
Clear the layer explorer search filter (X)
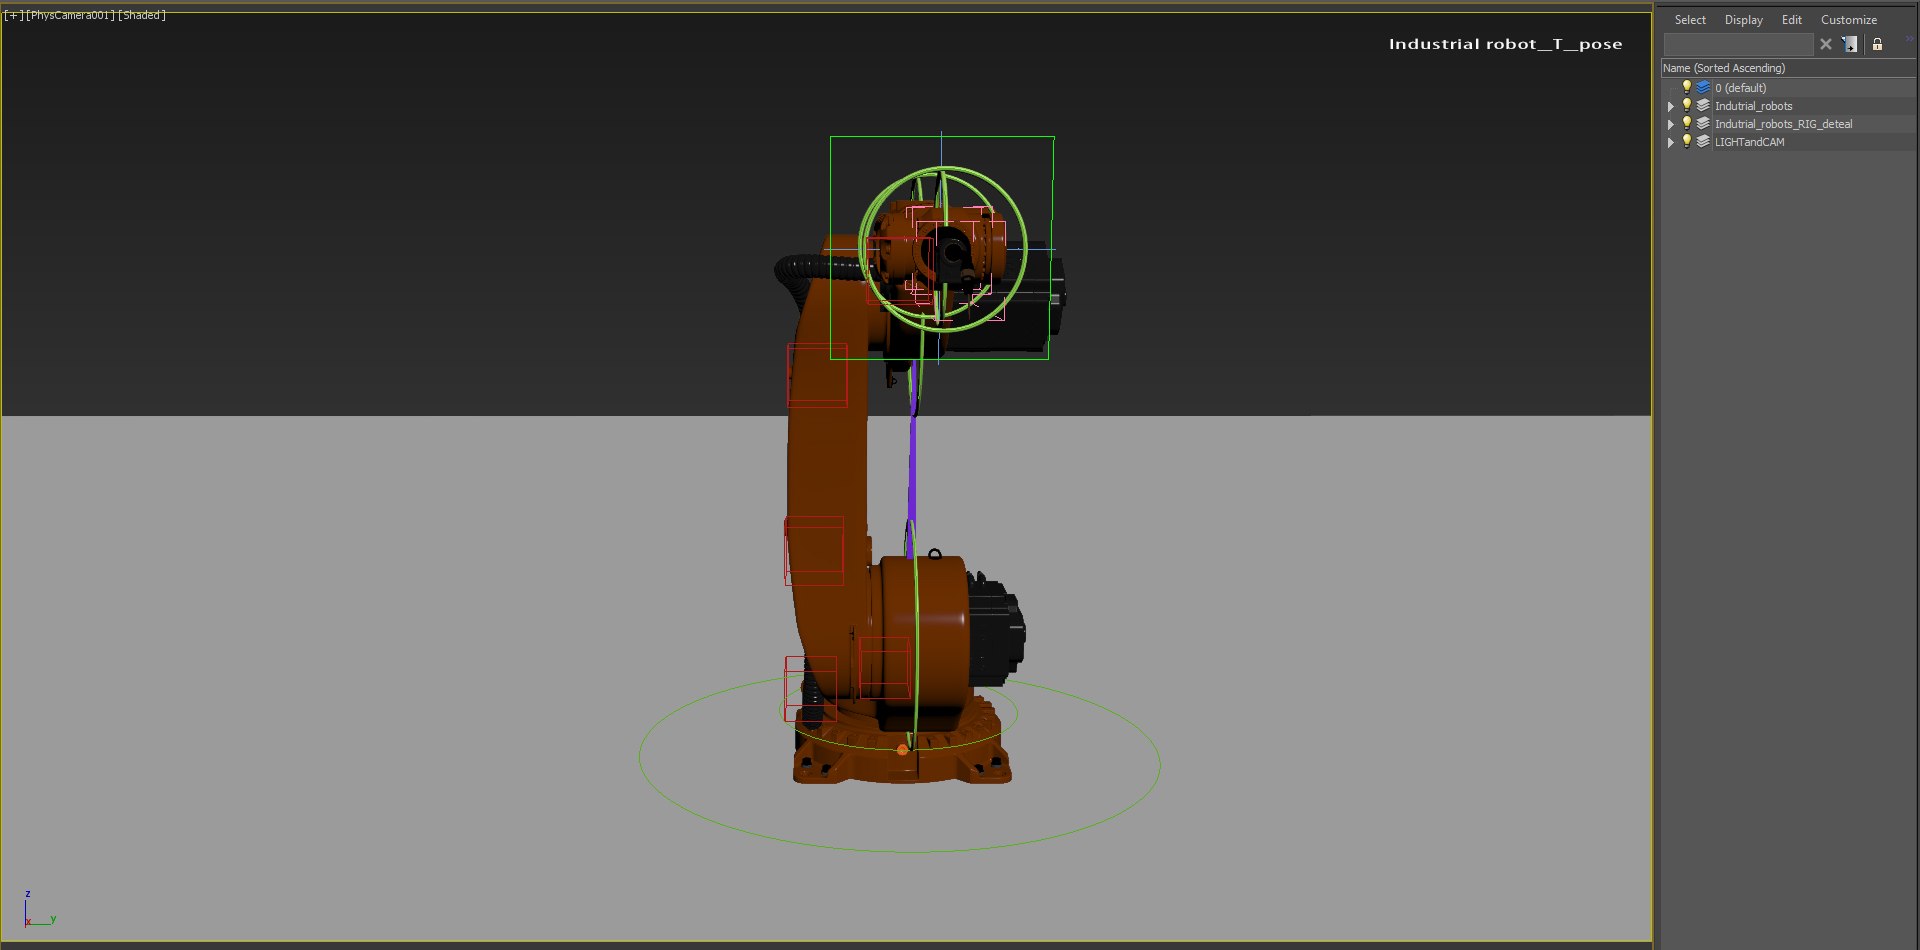1826,44
